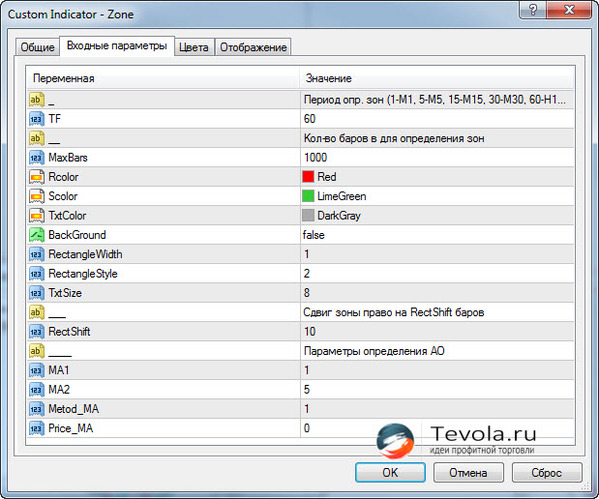Select the Входные параметры tab
The width and height of the screenshot is (599, 499).
(x=117, y=46)
